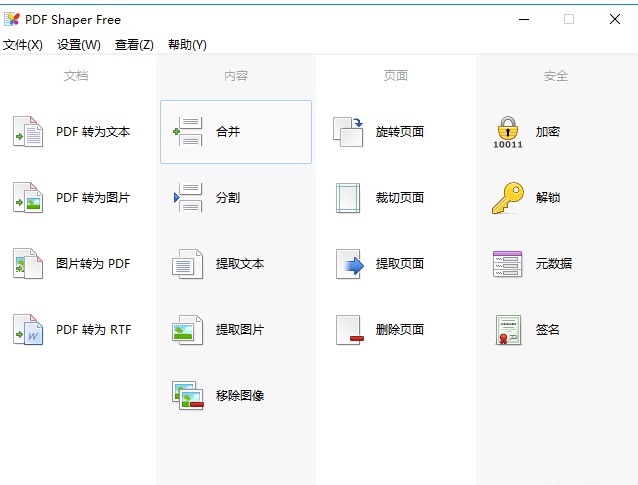Screen dimensions: 638x485
Task: Click the PDF 转为 RTF label
Action: point(94,329)
